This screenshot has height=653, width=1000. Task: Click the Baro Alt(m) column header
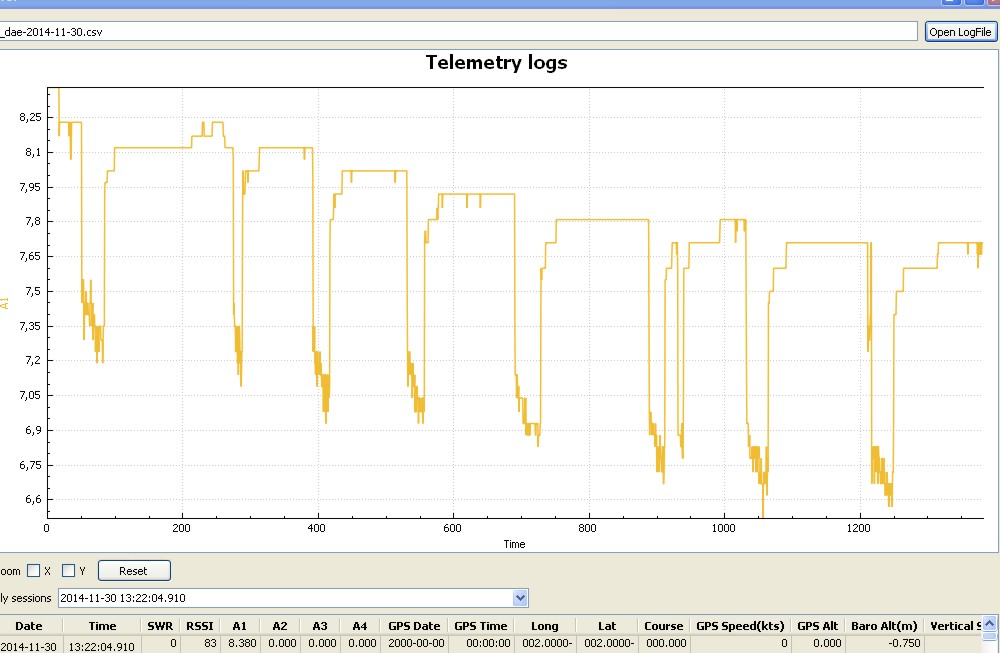coord(884,626)
